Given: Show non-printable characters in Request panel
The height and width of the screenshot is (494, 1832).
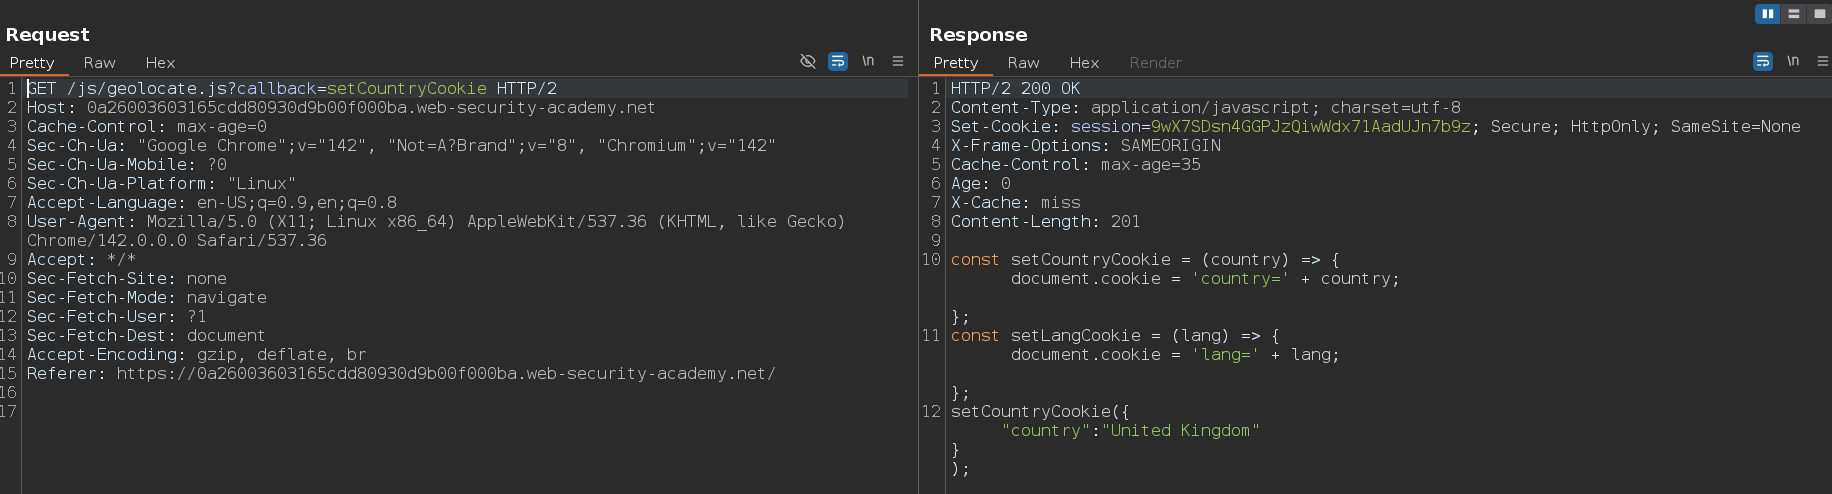Looking at the screenshot, I should tap(868, 62).
